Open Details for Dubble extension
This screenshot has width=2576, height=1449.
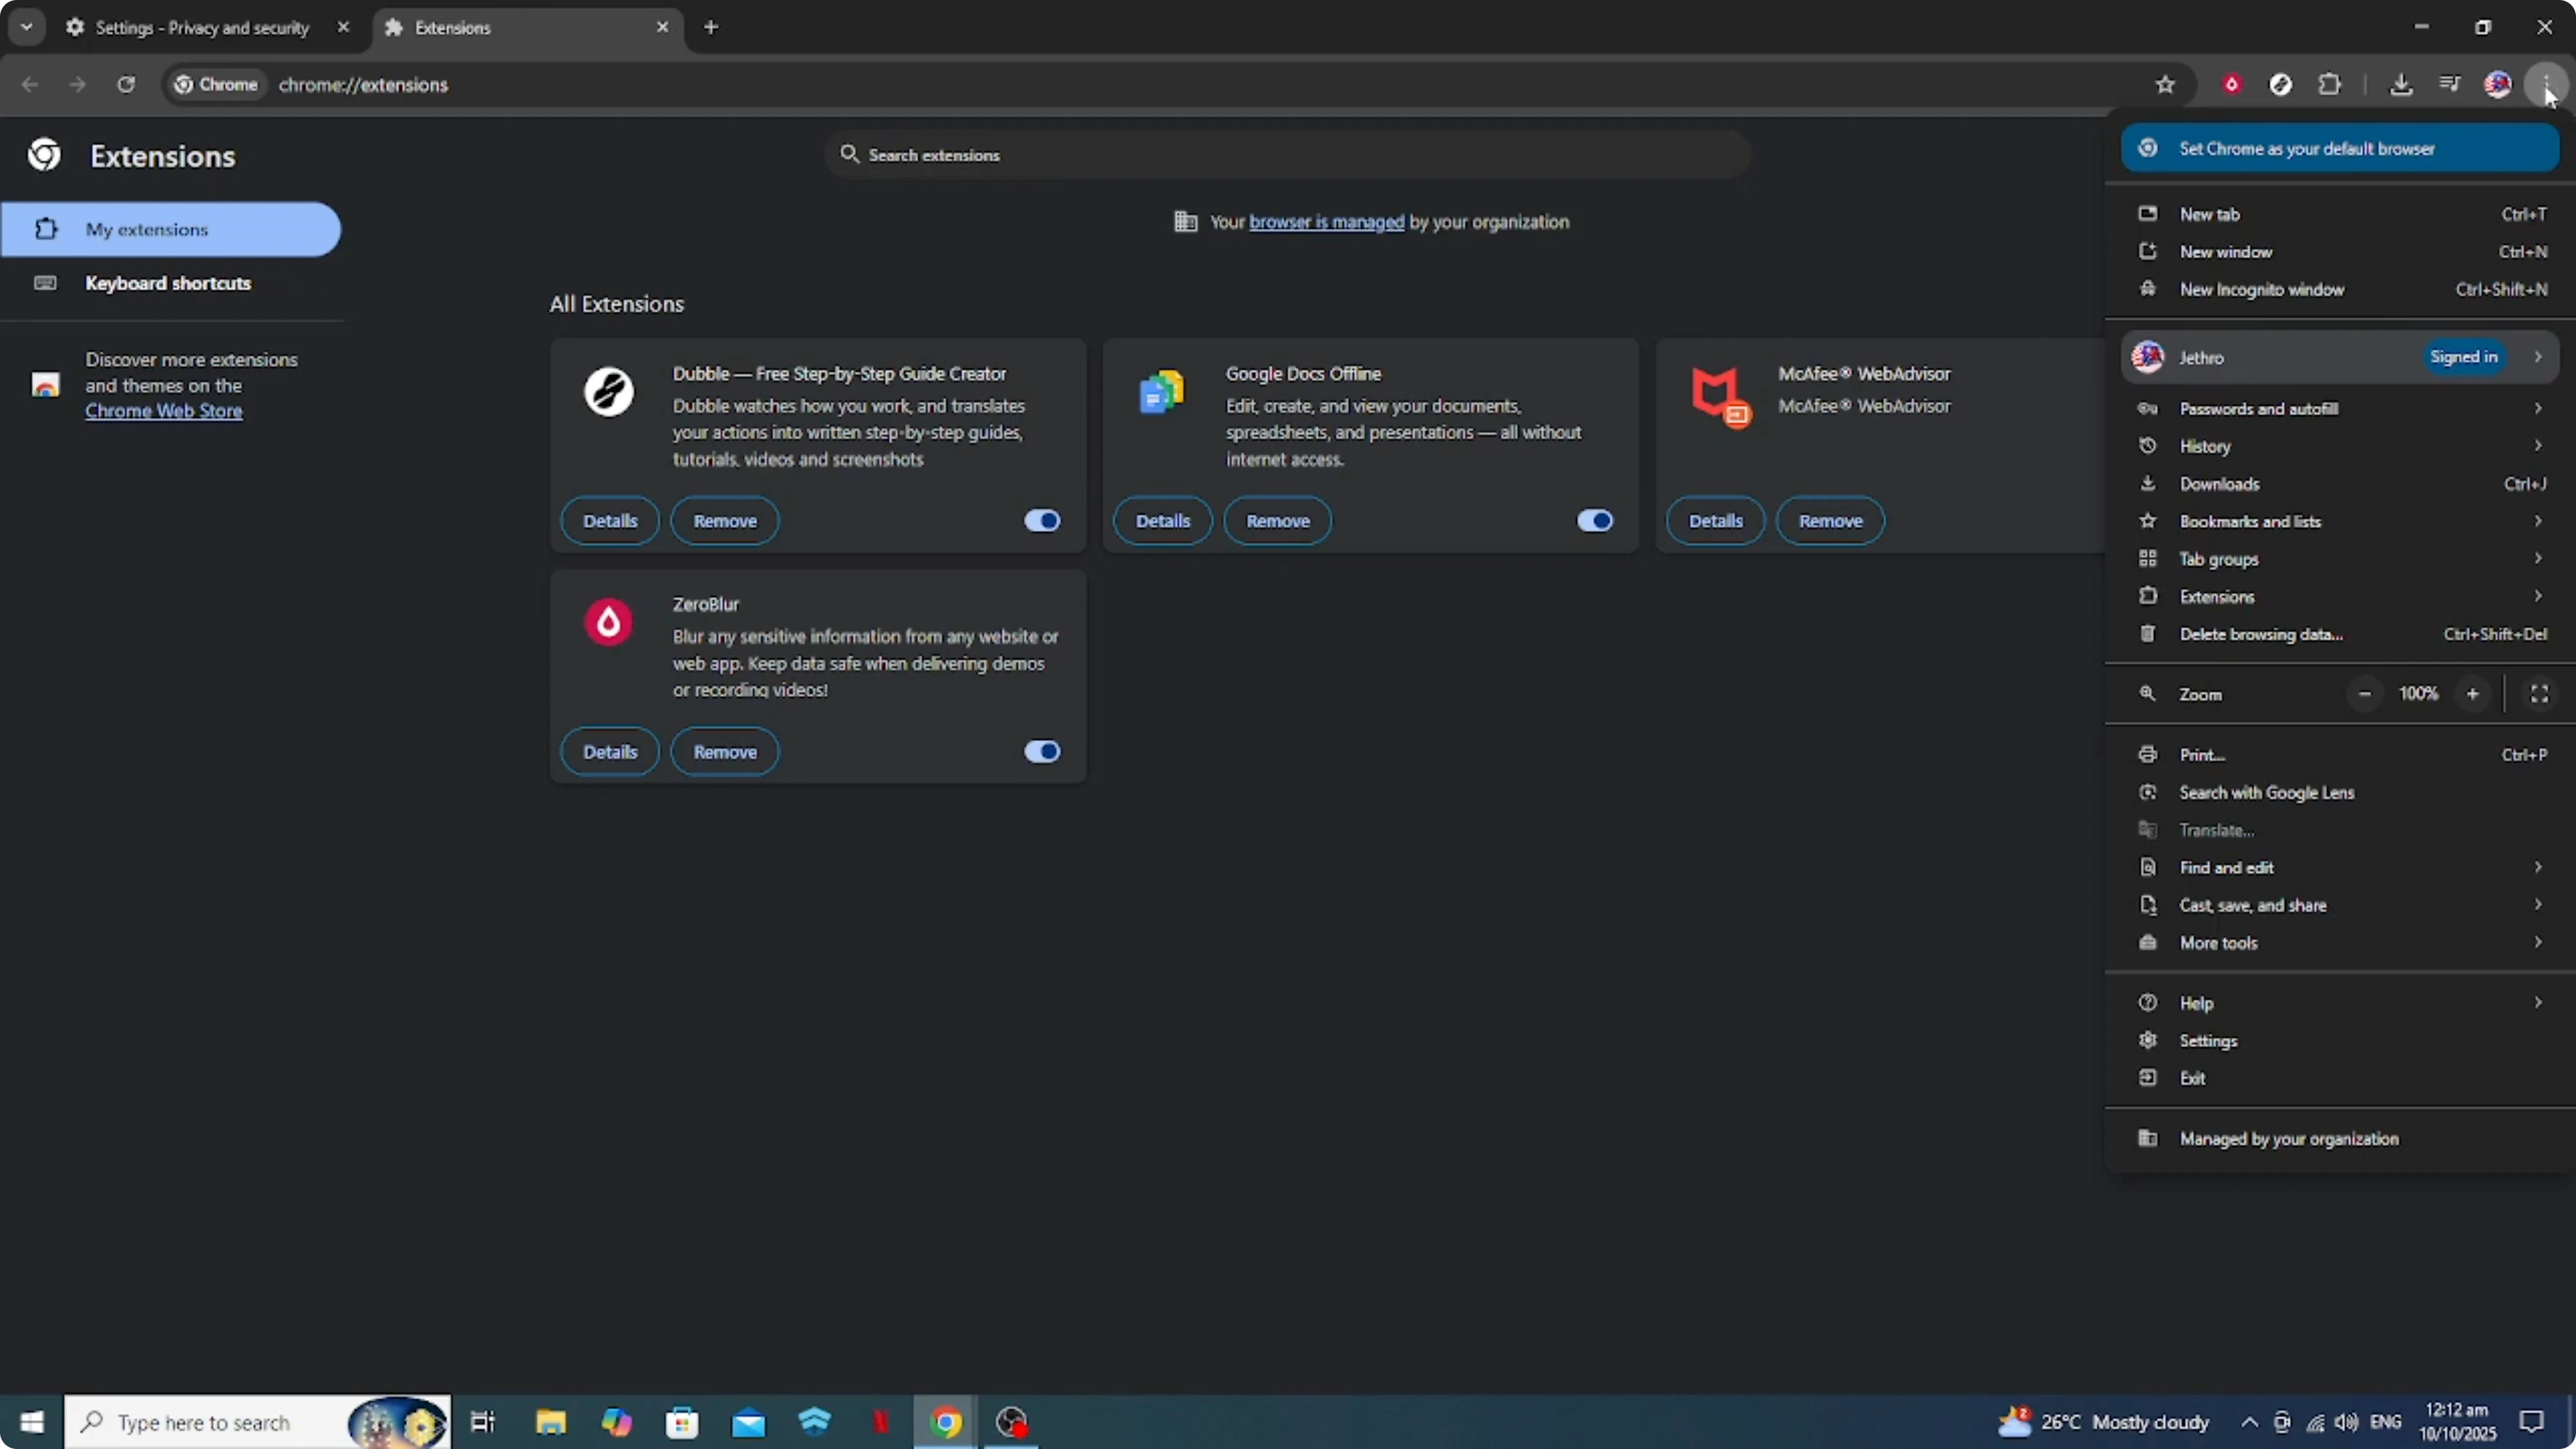[610, 521]
